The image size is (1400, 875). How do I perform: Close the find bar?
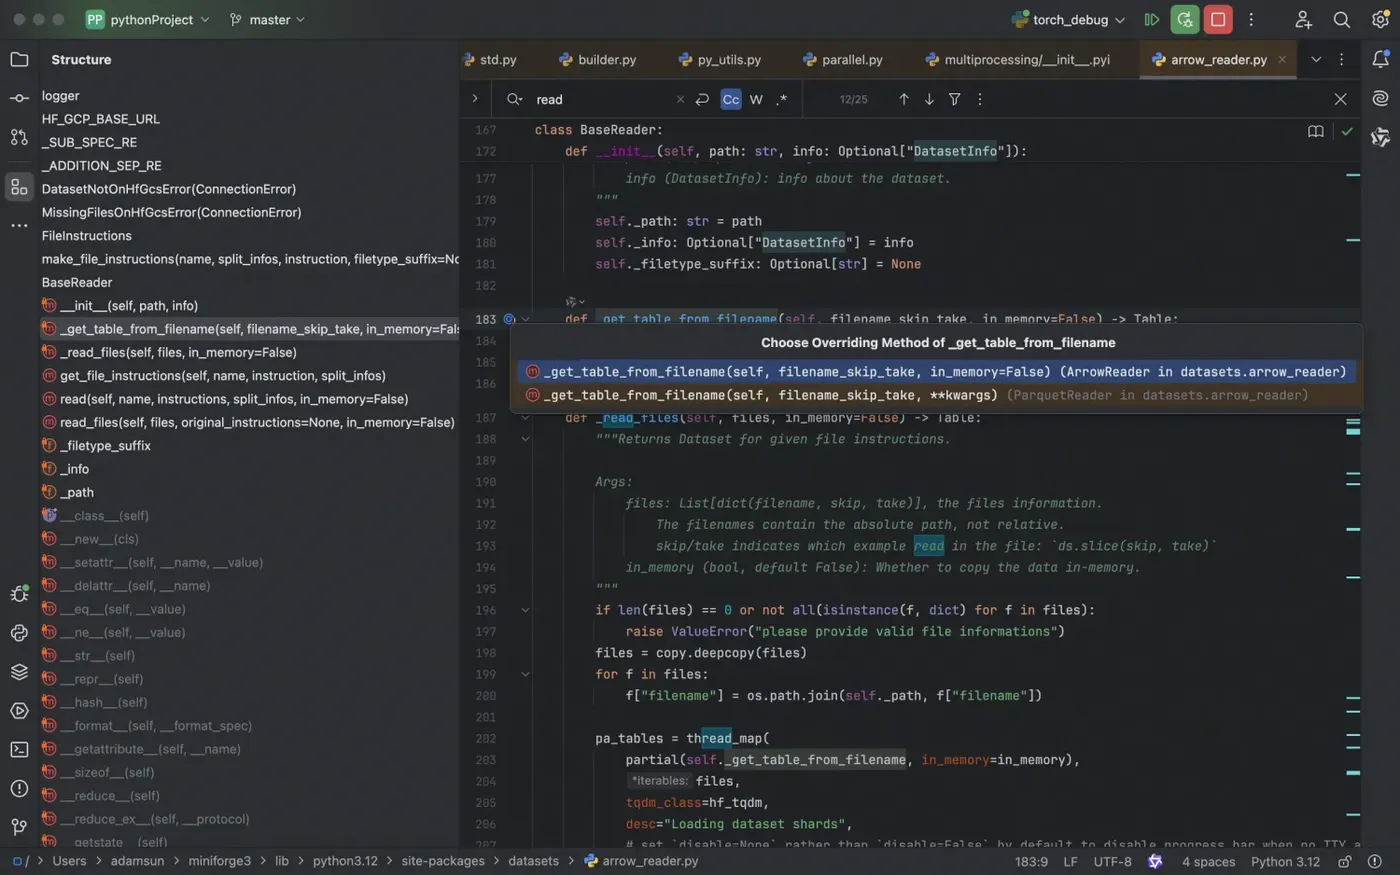pos(1341,99)
